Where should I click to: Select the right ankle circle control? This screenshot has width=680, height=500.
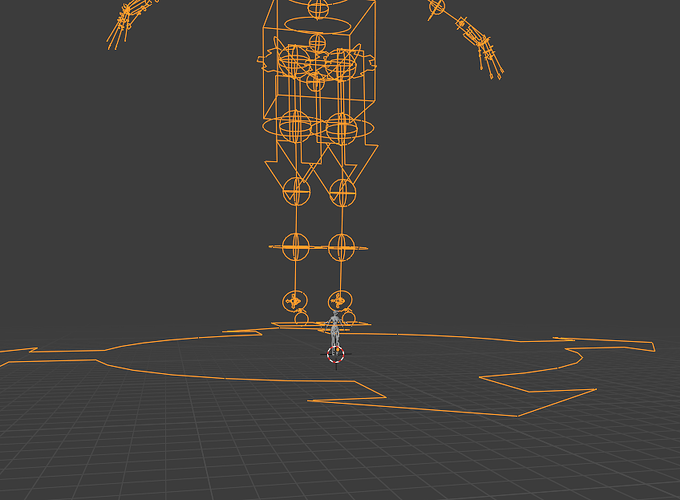tap(340, 300)
